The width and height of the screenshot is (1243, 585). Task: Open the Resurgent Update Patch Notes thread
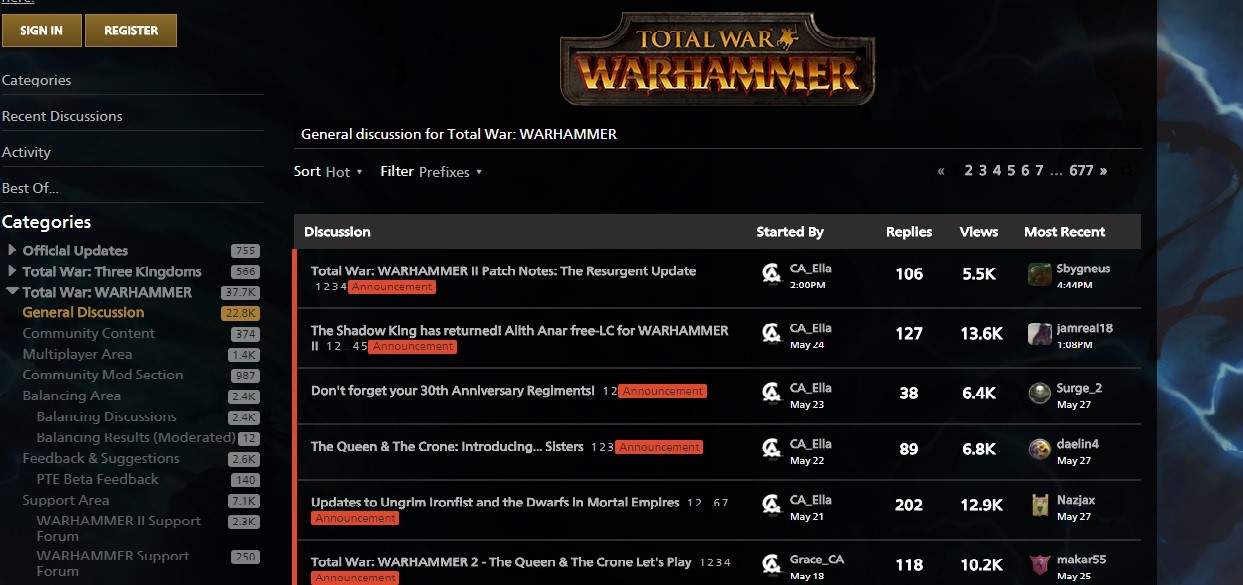coord(503,271)
